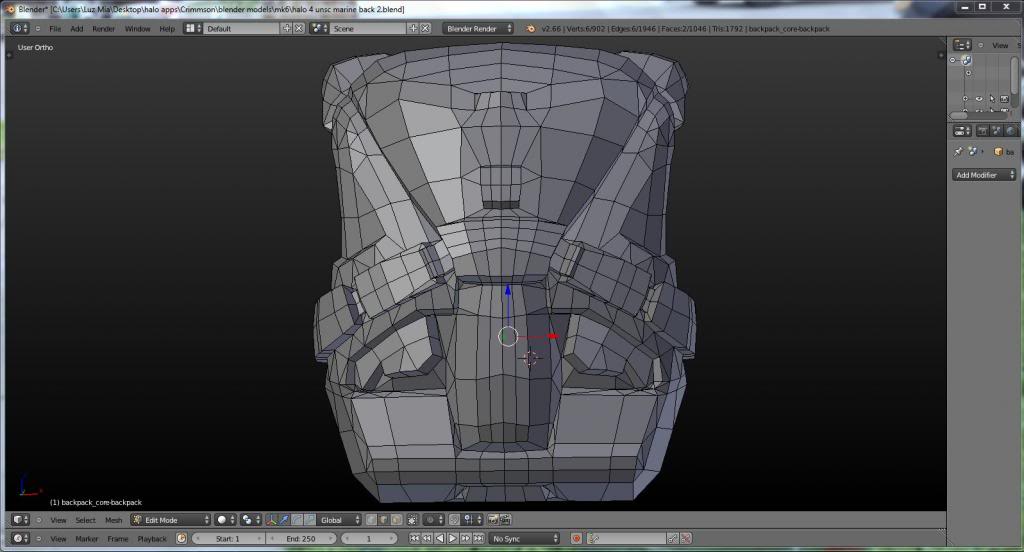Open the Edit Mode dropdown

170,520
